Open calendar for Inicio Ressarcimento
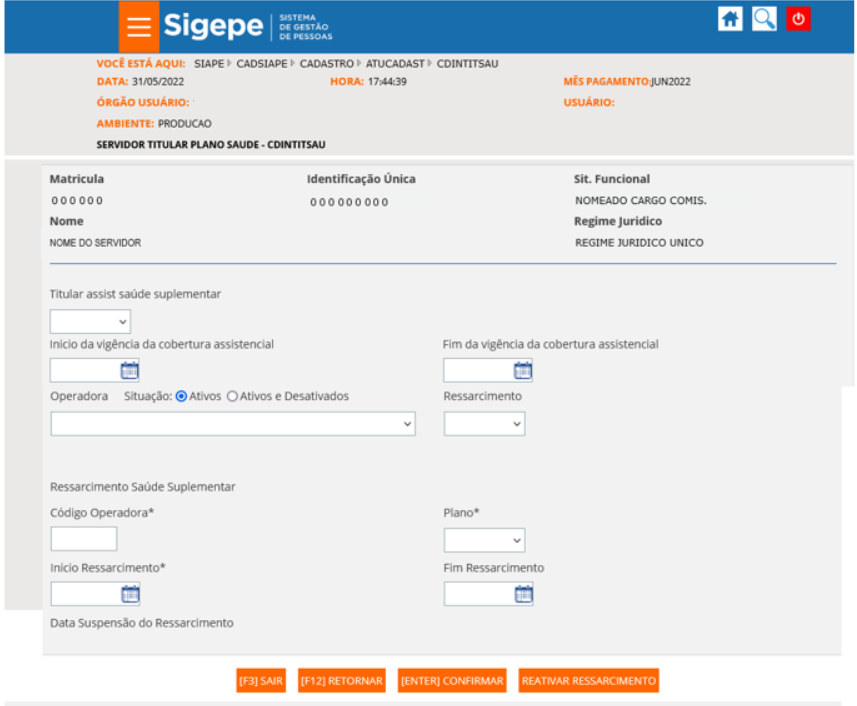857x706 pixels. [x=129, y=594]
